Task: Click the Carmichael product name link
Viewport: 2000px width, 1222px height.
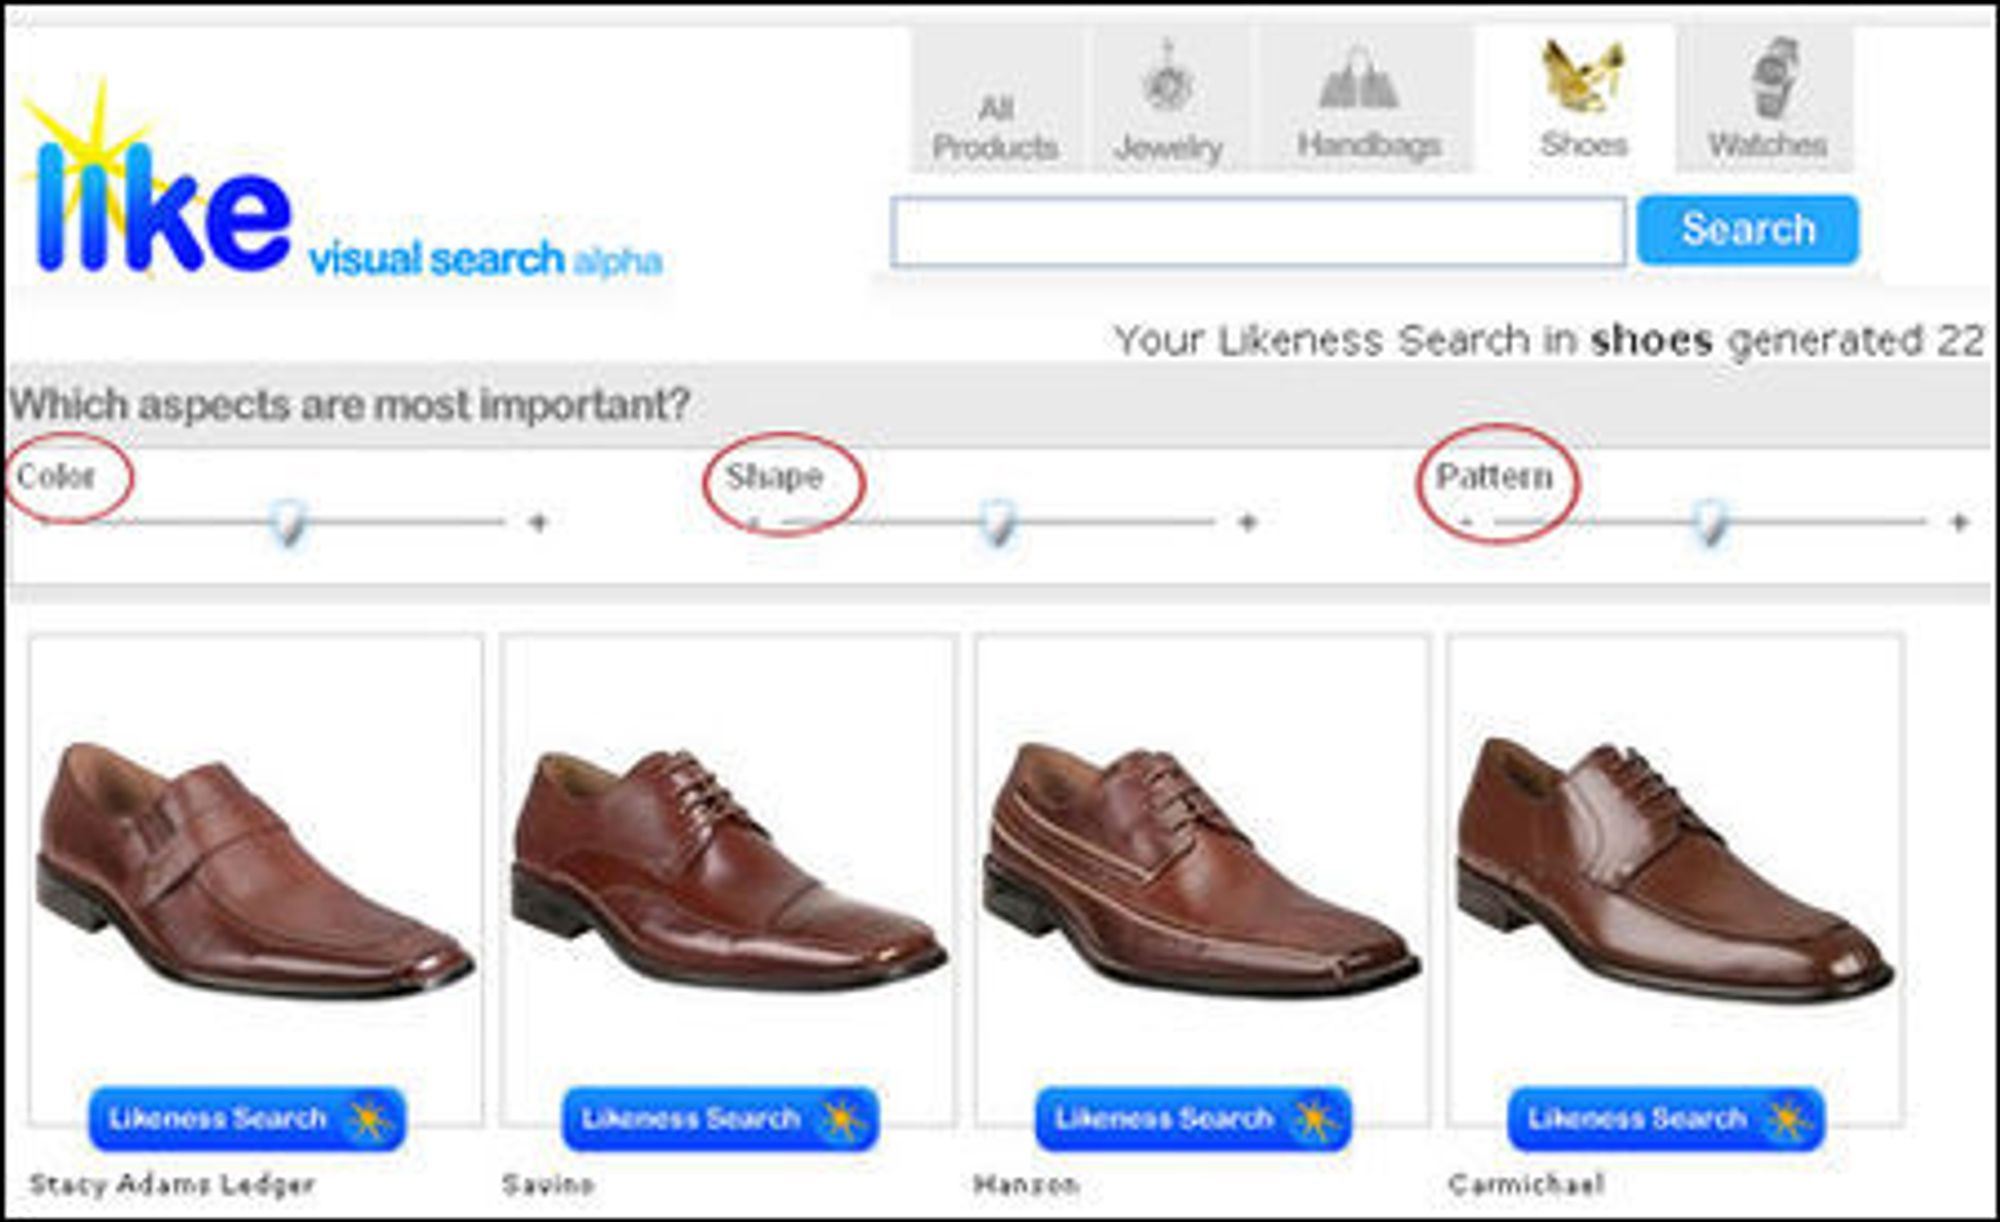Action: click(1526, 1185)
